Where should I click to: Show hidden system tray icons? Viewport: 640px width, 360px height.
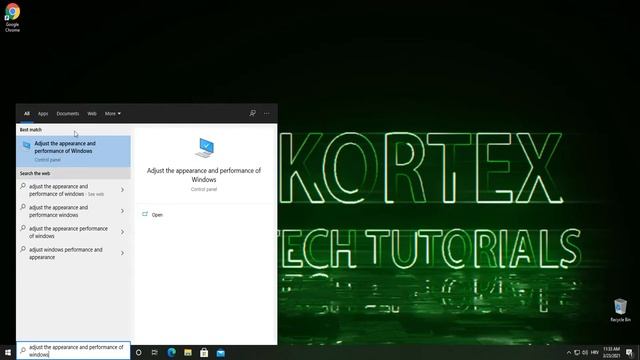point(569,352)
